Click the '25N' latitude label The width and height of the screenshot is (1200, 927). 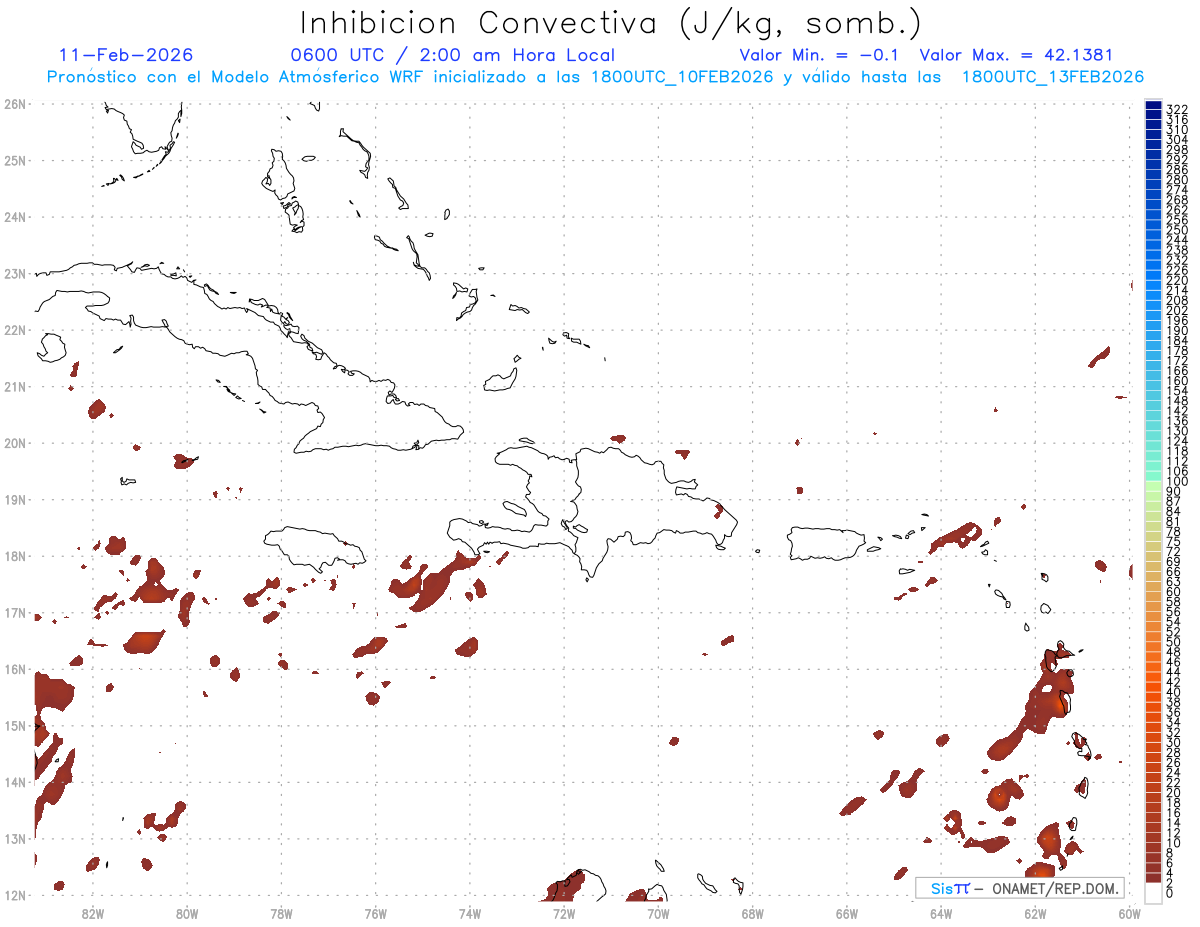pos(14,160)
